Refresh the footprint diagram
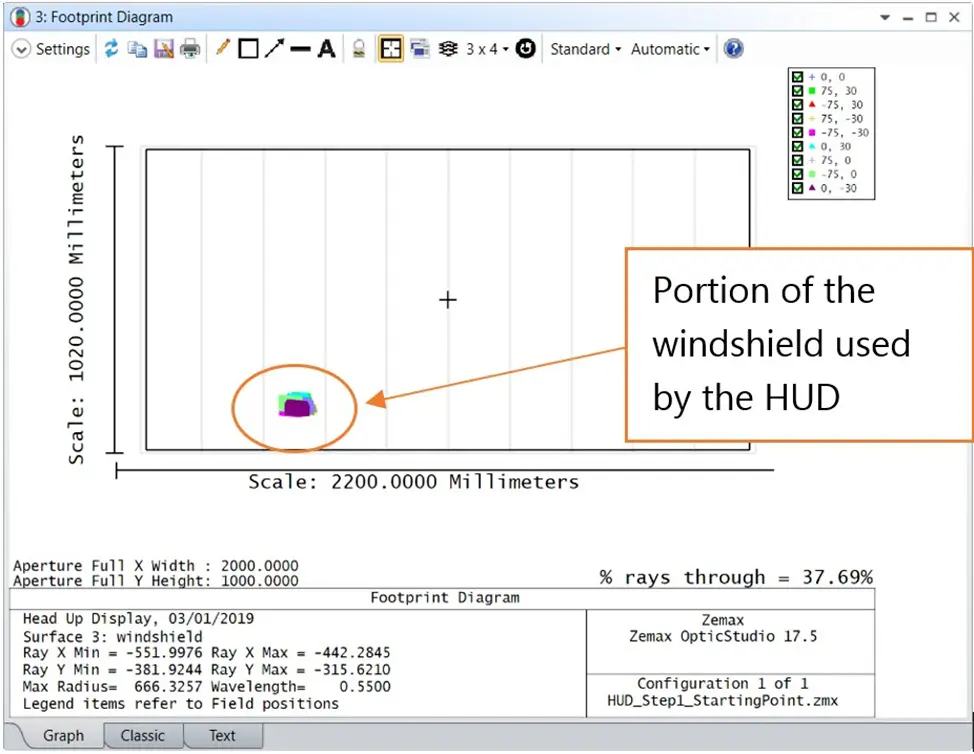The width and height of the screenshot is (974, 754). pyautogui.click(x=111, y=48)
